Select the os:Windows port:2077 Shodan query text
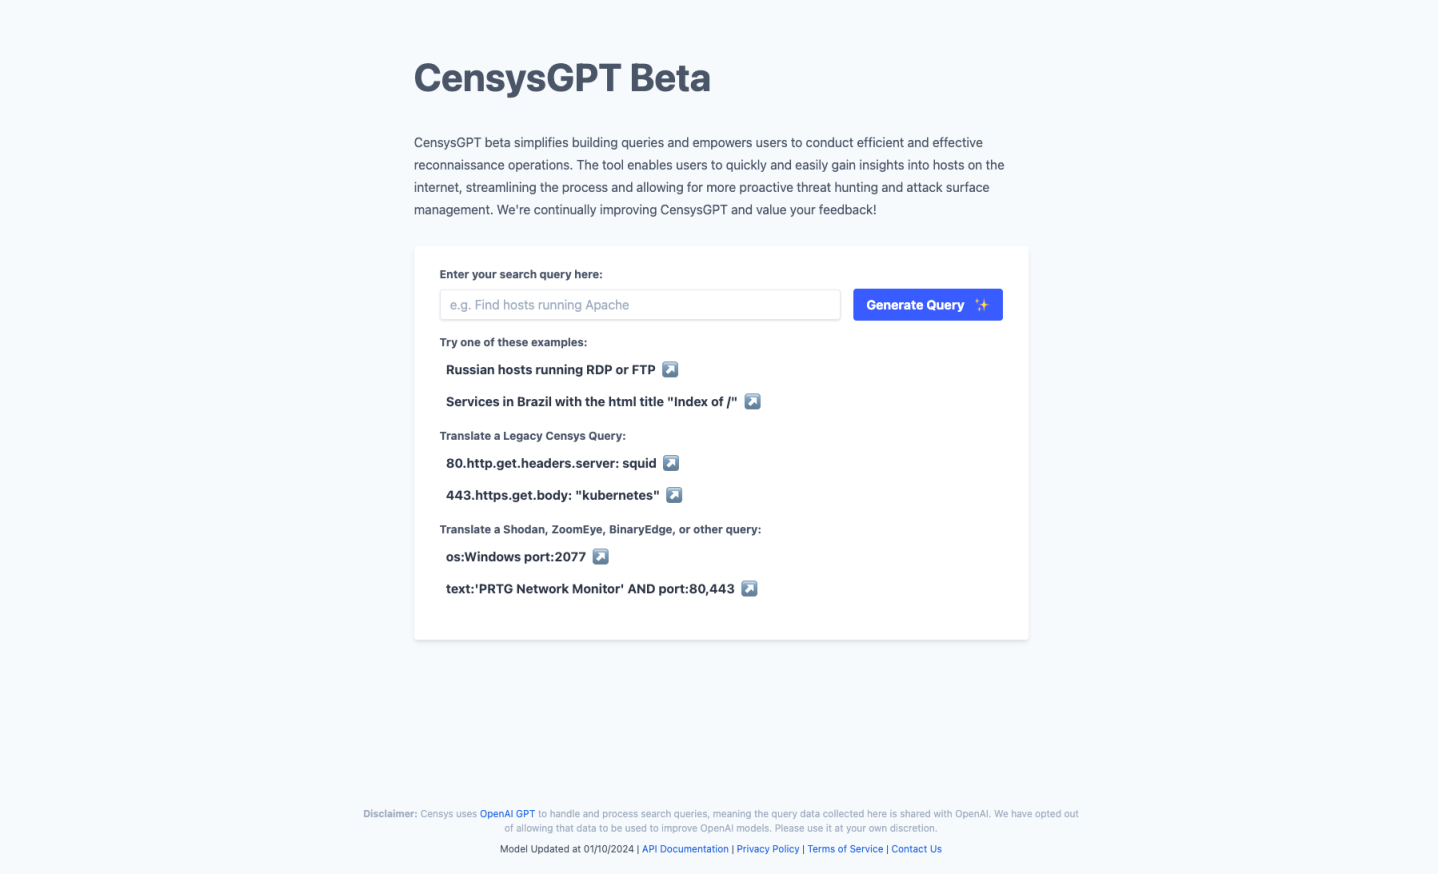 coord(516,556)
